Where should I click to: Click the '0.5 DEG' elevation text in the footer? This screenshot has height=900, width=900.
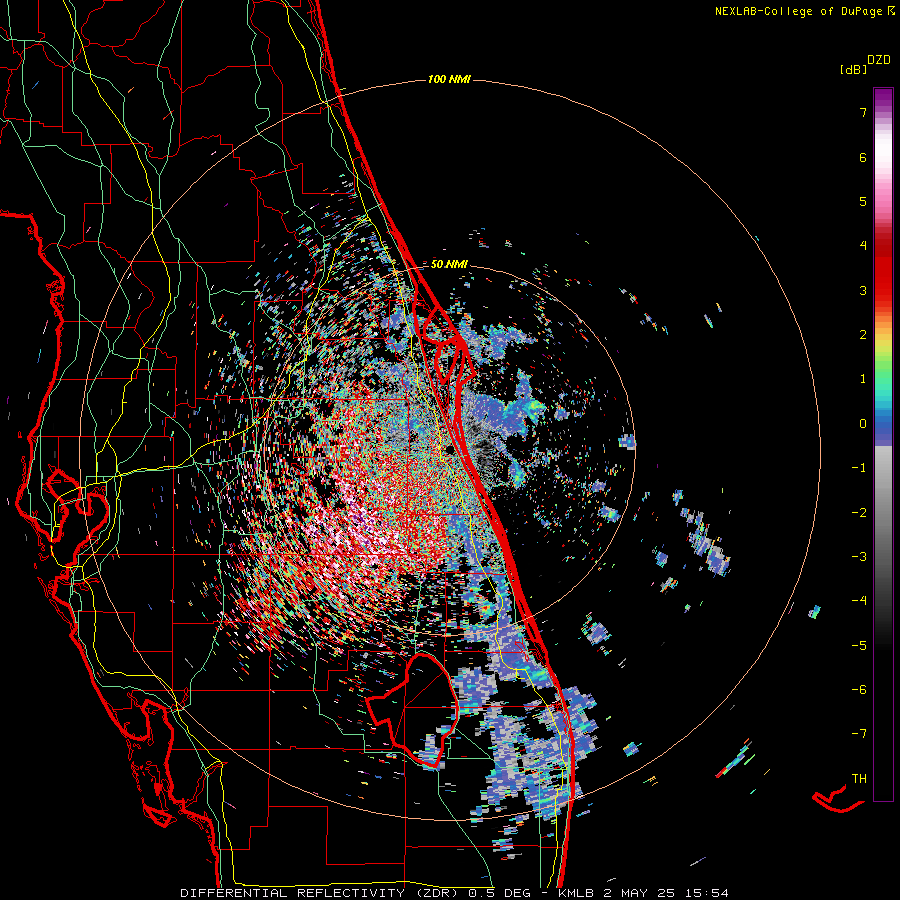(499, 893)
